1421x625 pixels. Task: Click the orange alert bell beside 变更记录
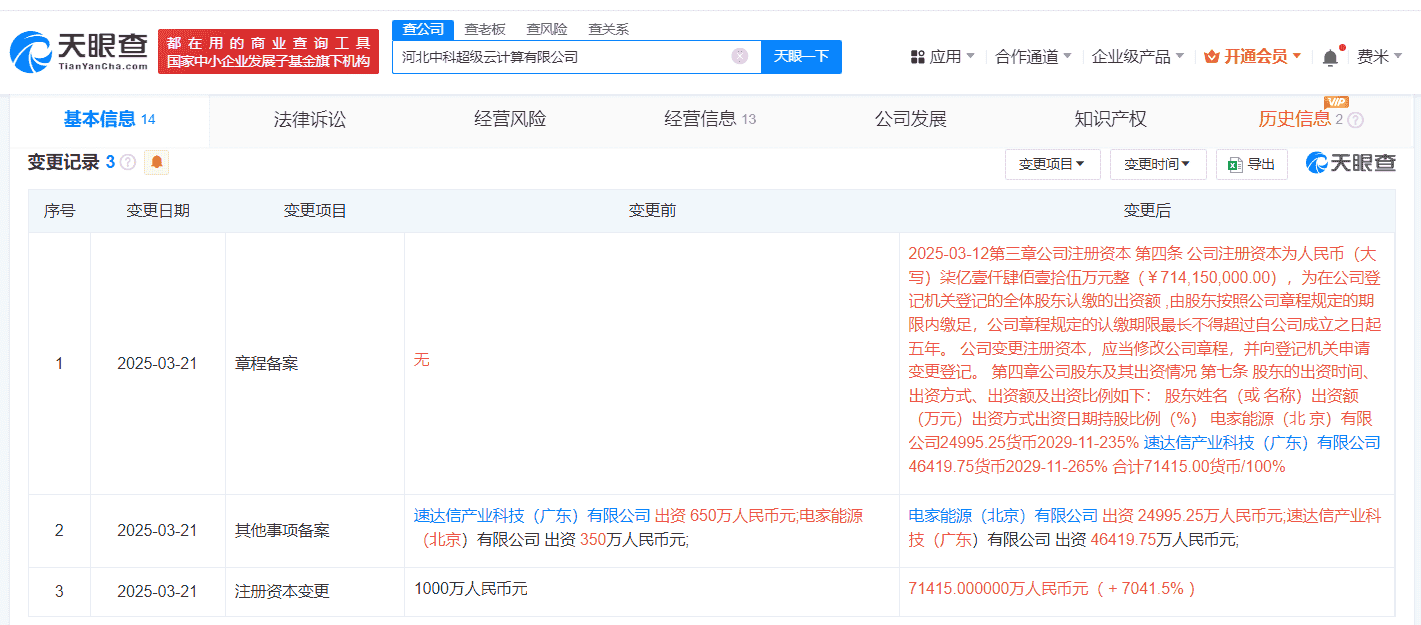[156, 162]
